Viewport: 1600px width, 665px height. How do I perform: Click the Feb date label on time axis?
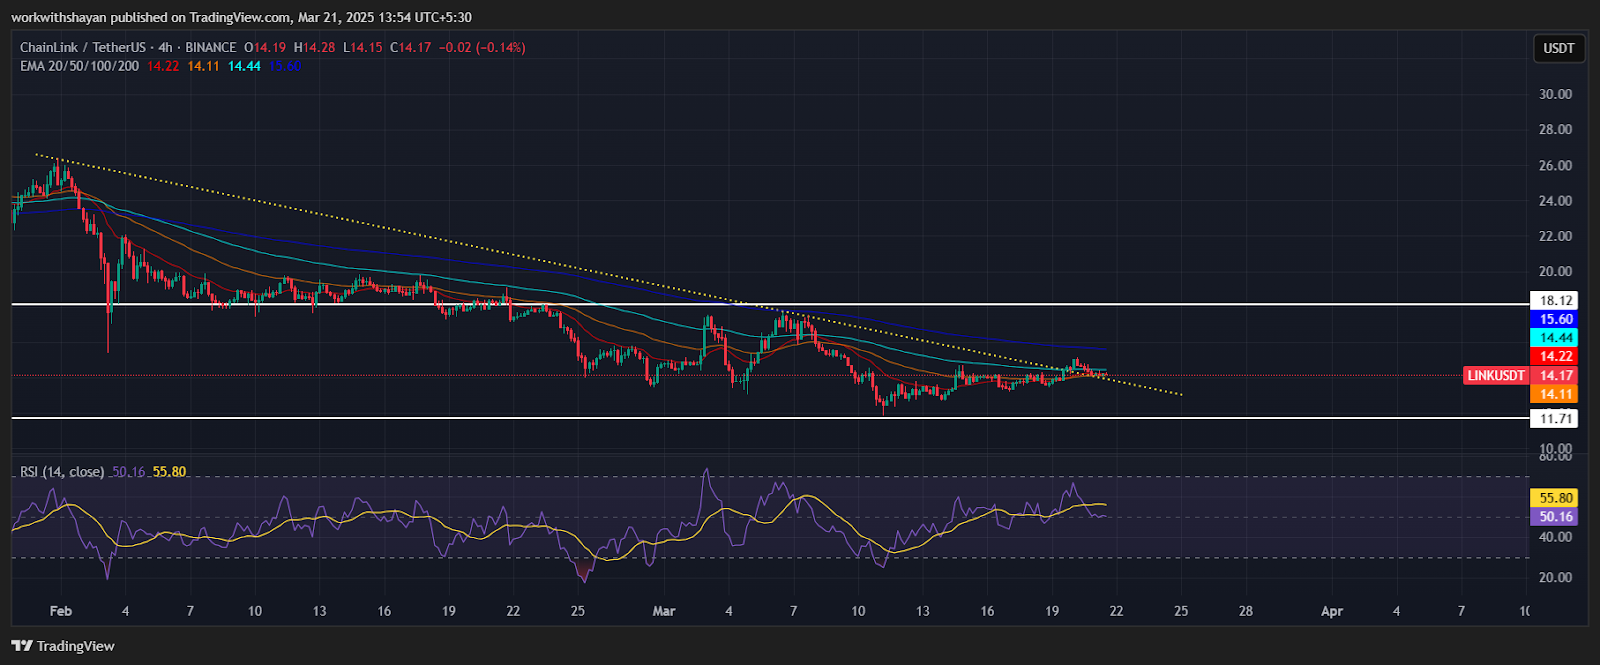[61, 611]
